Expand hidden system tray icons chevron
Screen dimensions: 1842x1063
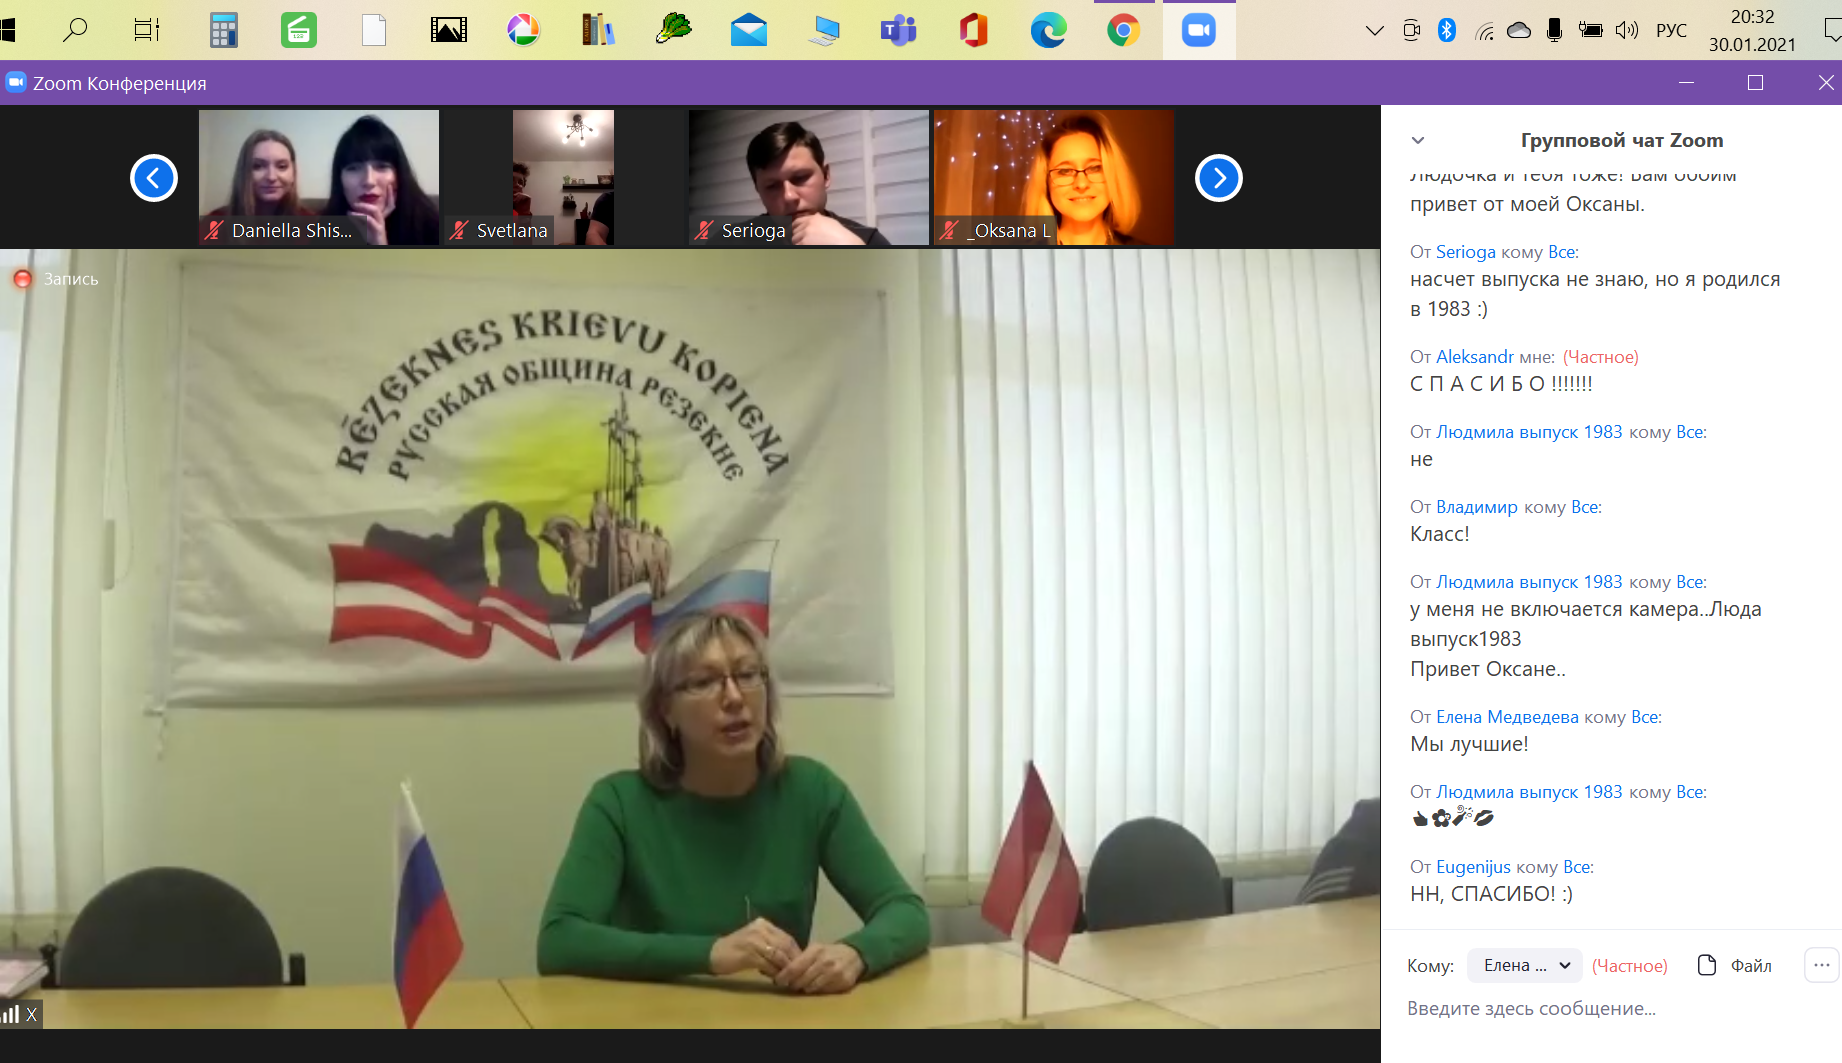[1374, 30]
